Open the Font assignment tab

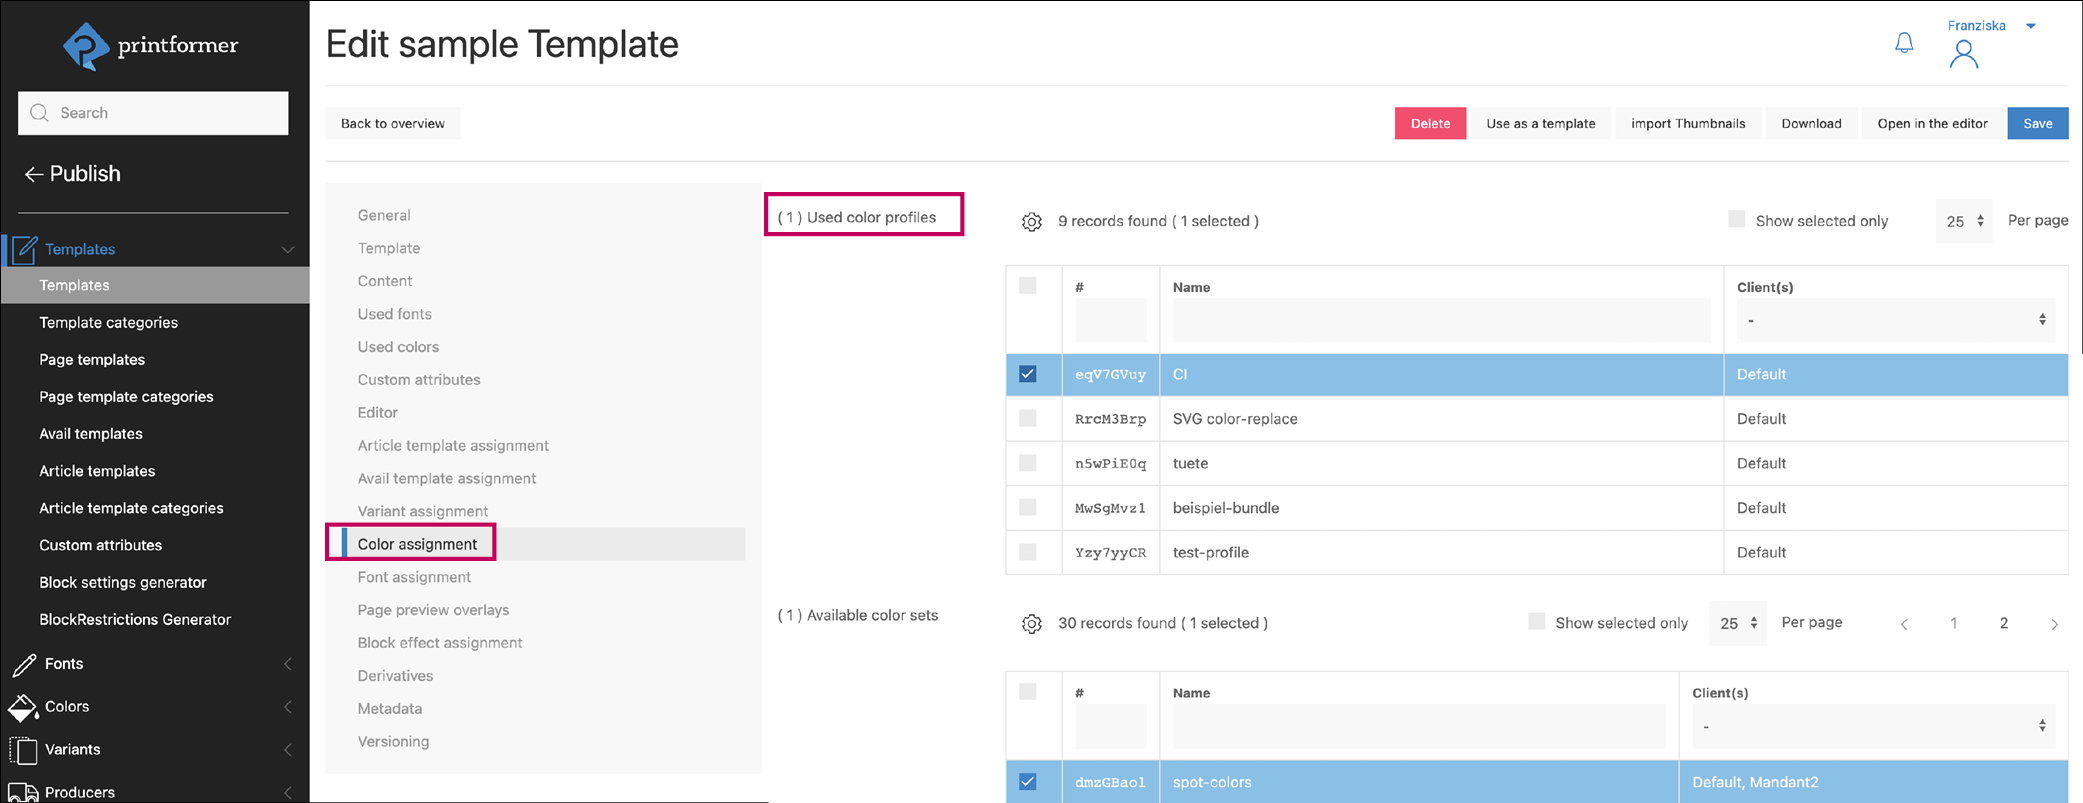pyautogui.click(x=414, y=577)
